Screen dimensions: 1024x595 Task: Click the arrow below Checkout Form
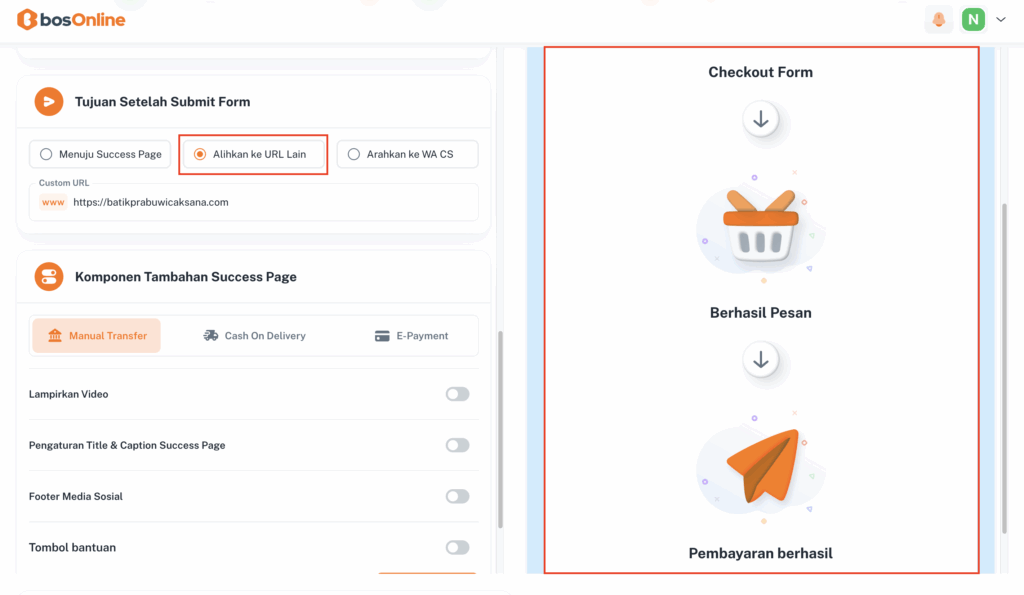coord(761,120)
